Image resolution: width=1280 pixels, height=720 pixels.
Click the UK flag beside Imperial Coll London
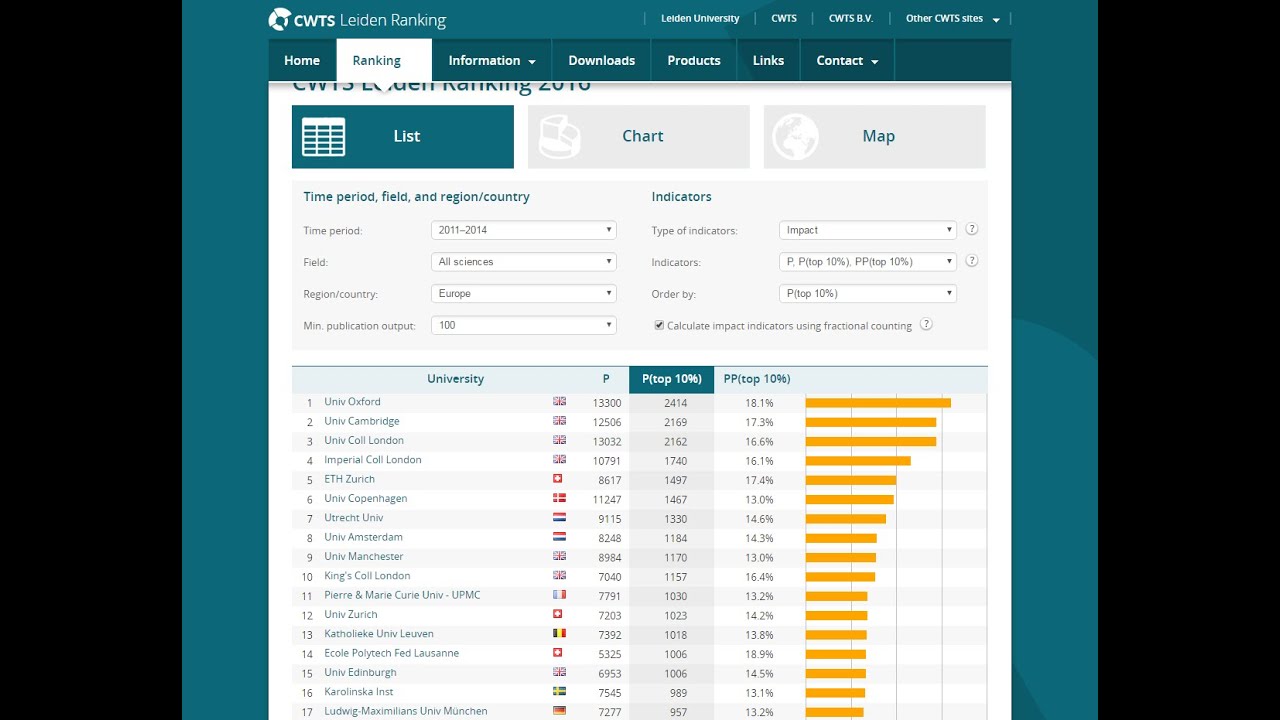pos(559,459)
